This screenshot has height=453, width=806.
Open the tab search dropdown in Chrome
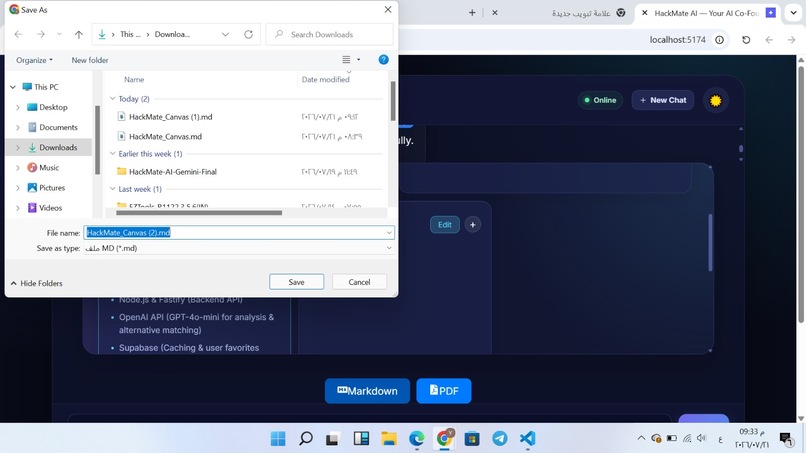[x=793, y=13]
